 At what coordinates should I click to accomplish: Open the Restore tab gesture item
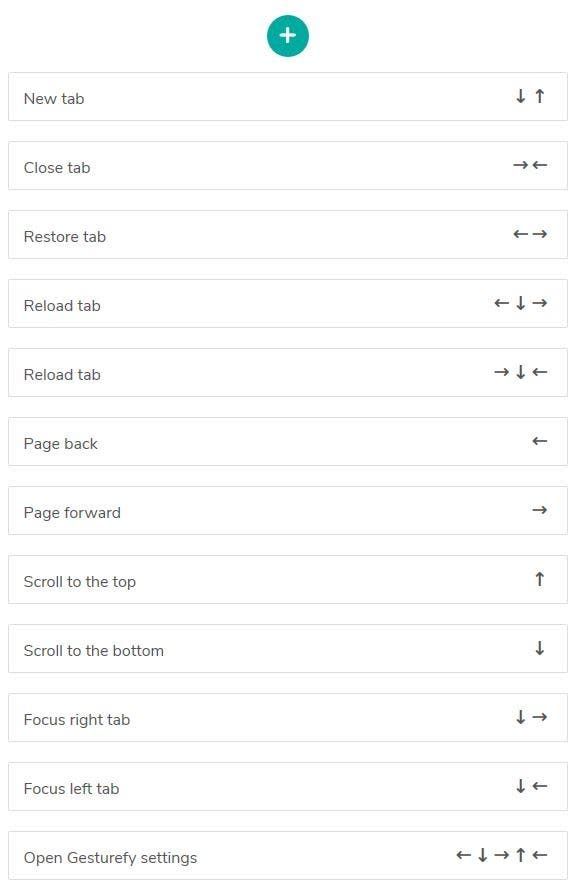click(288, 235)
